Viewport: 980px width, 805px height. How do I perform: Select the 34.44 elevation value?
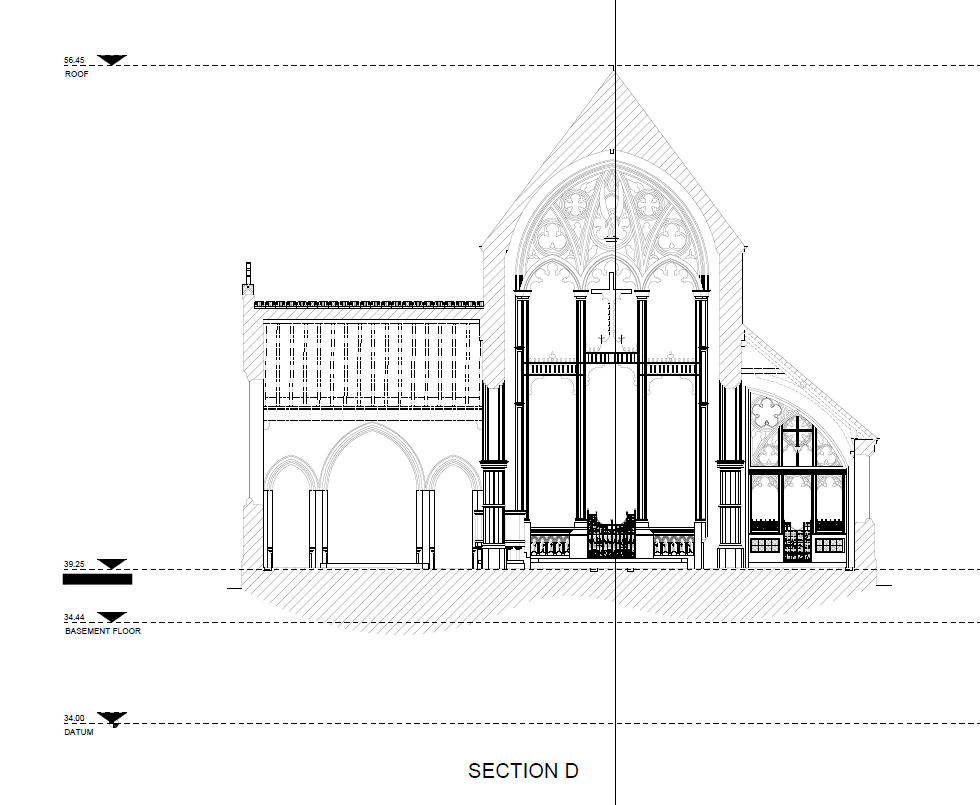75,617
